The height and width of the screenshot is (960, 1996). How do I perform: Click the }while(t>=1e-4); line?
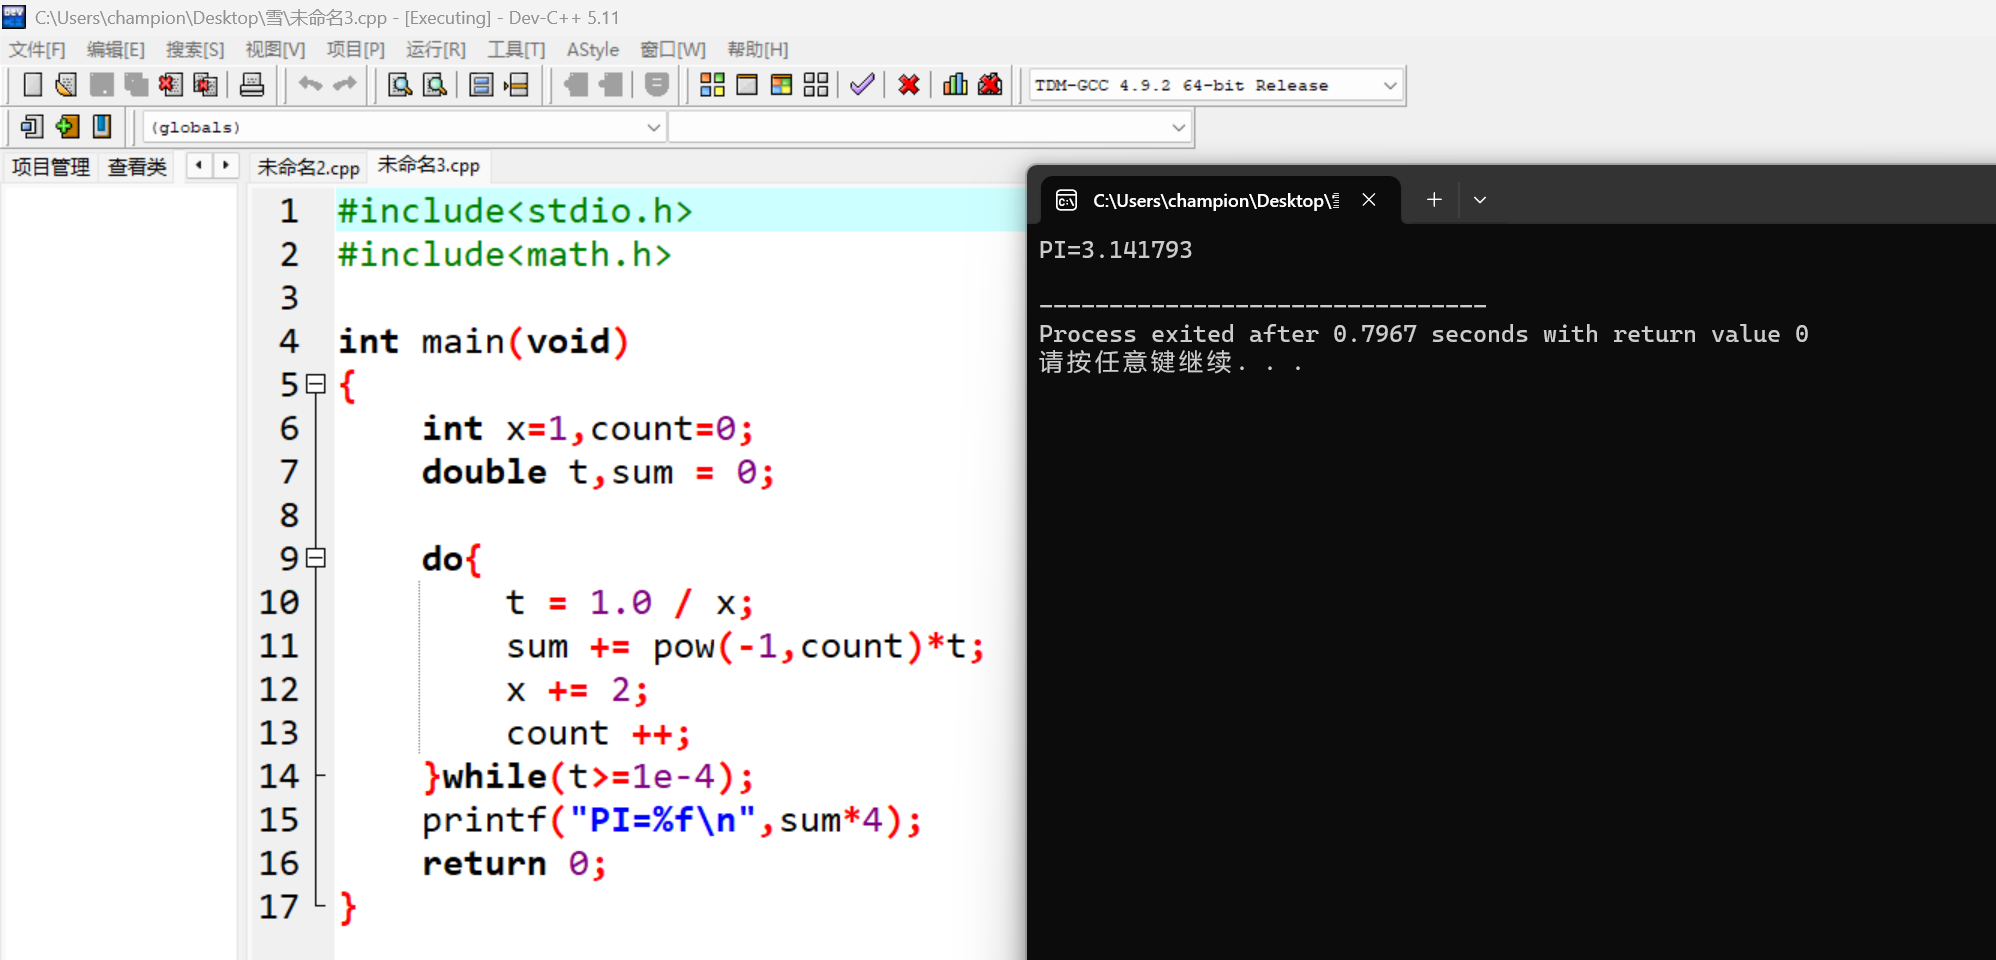click(x=587, y=777)
